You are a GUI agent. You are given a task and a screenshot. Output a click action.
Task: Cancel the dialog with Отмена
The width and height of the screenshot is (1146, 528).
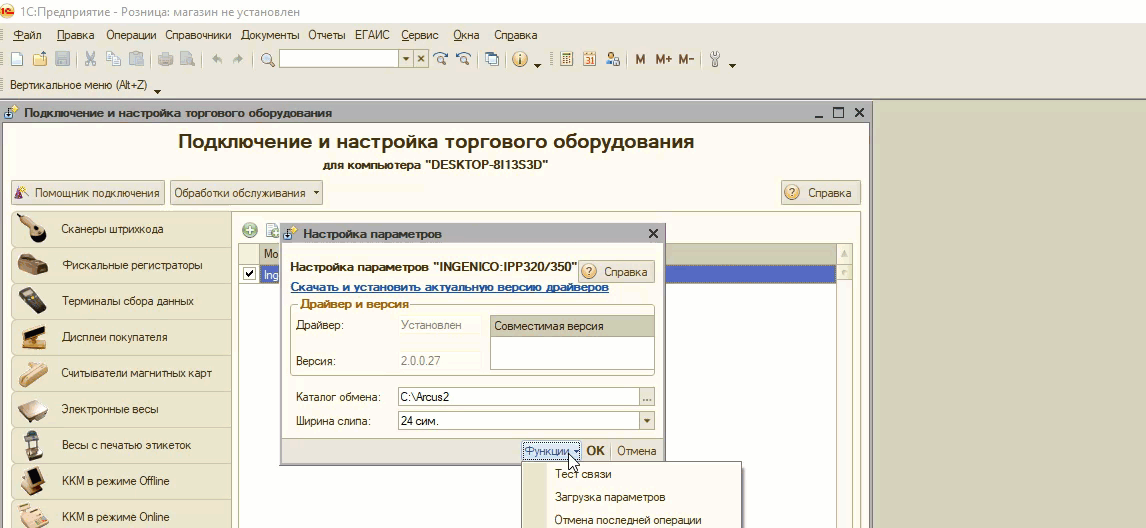637,451
